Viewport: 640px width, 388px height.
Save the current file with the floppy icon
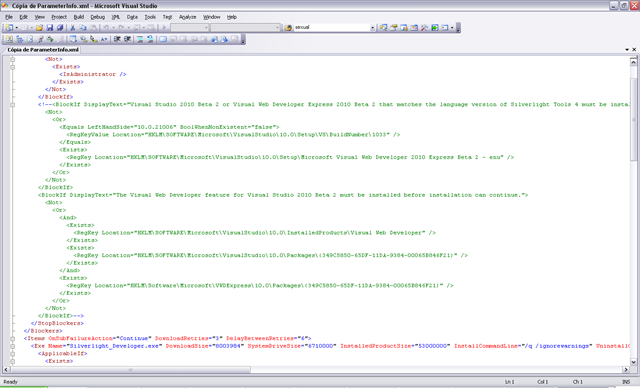(x=50, y=27)
